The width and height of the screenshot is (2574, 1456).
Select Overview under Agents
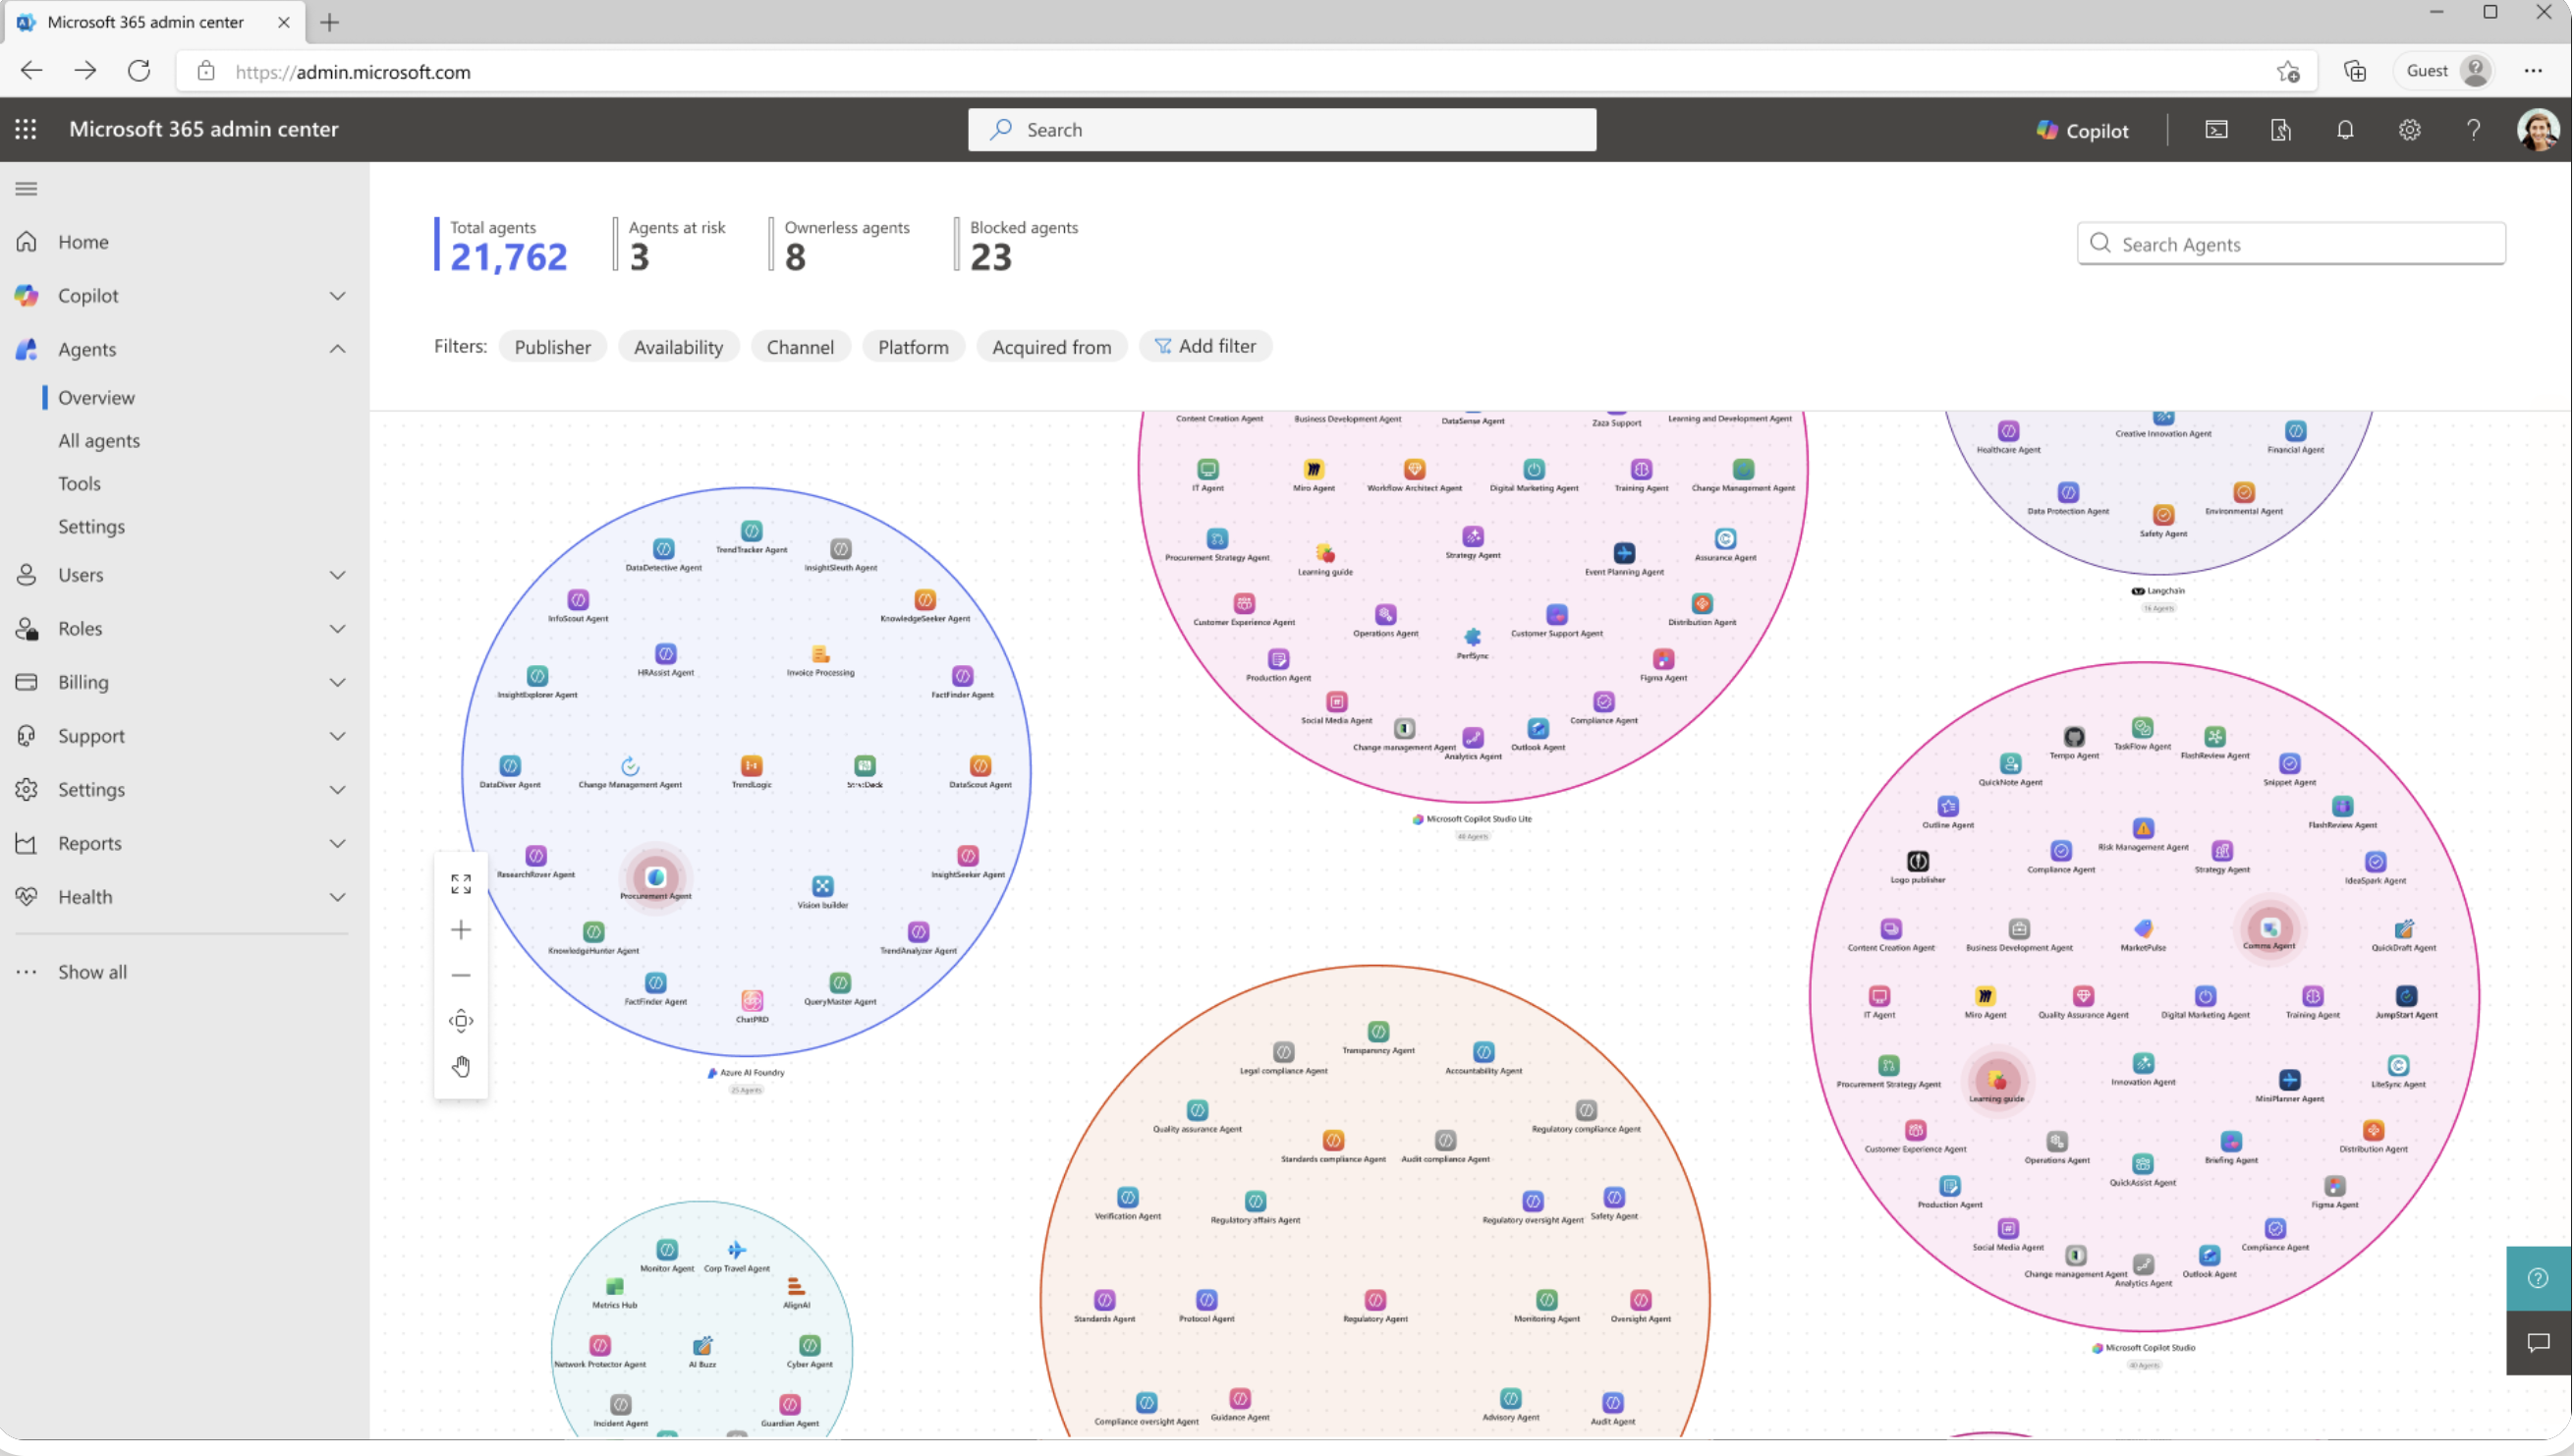pyautogui.click(x=96, y=398)
